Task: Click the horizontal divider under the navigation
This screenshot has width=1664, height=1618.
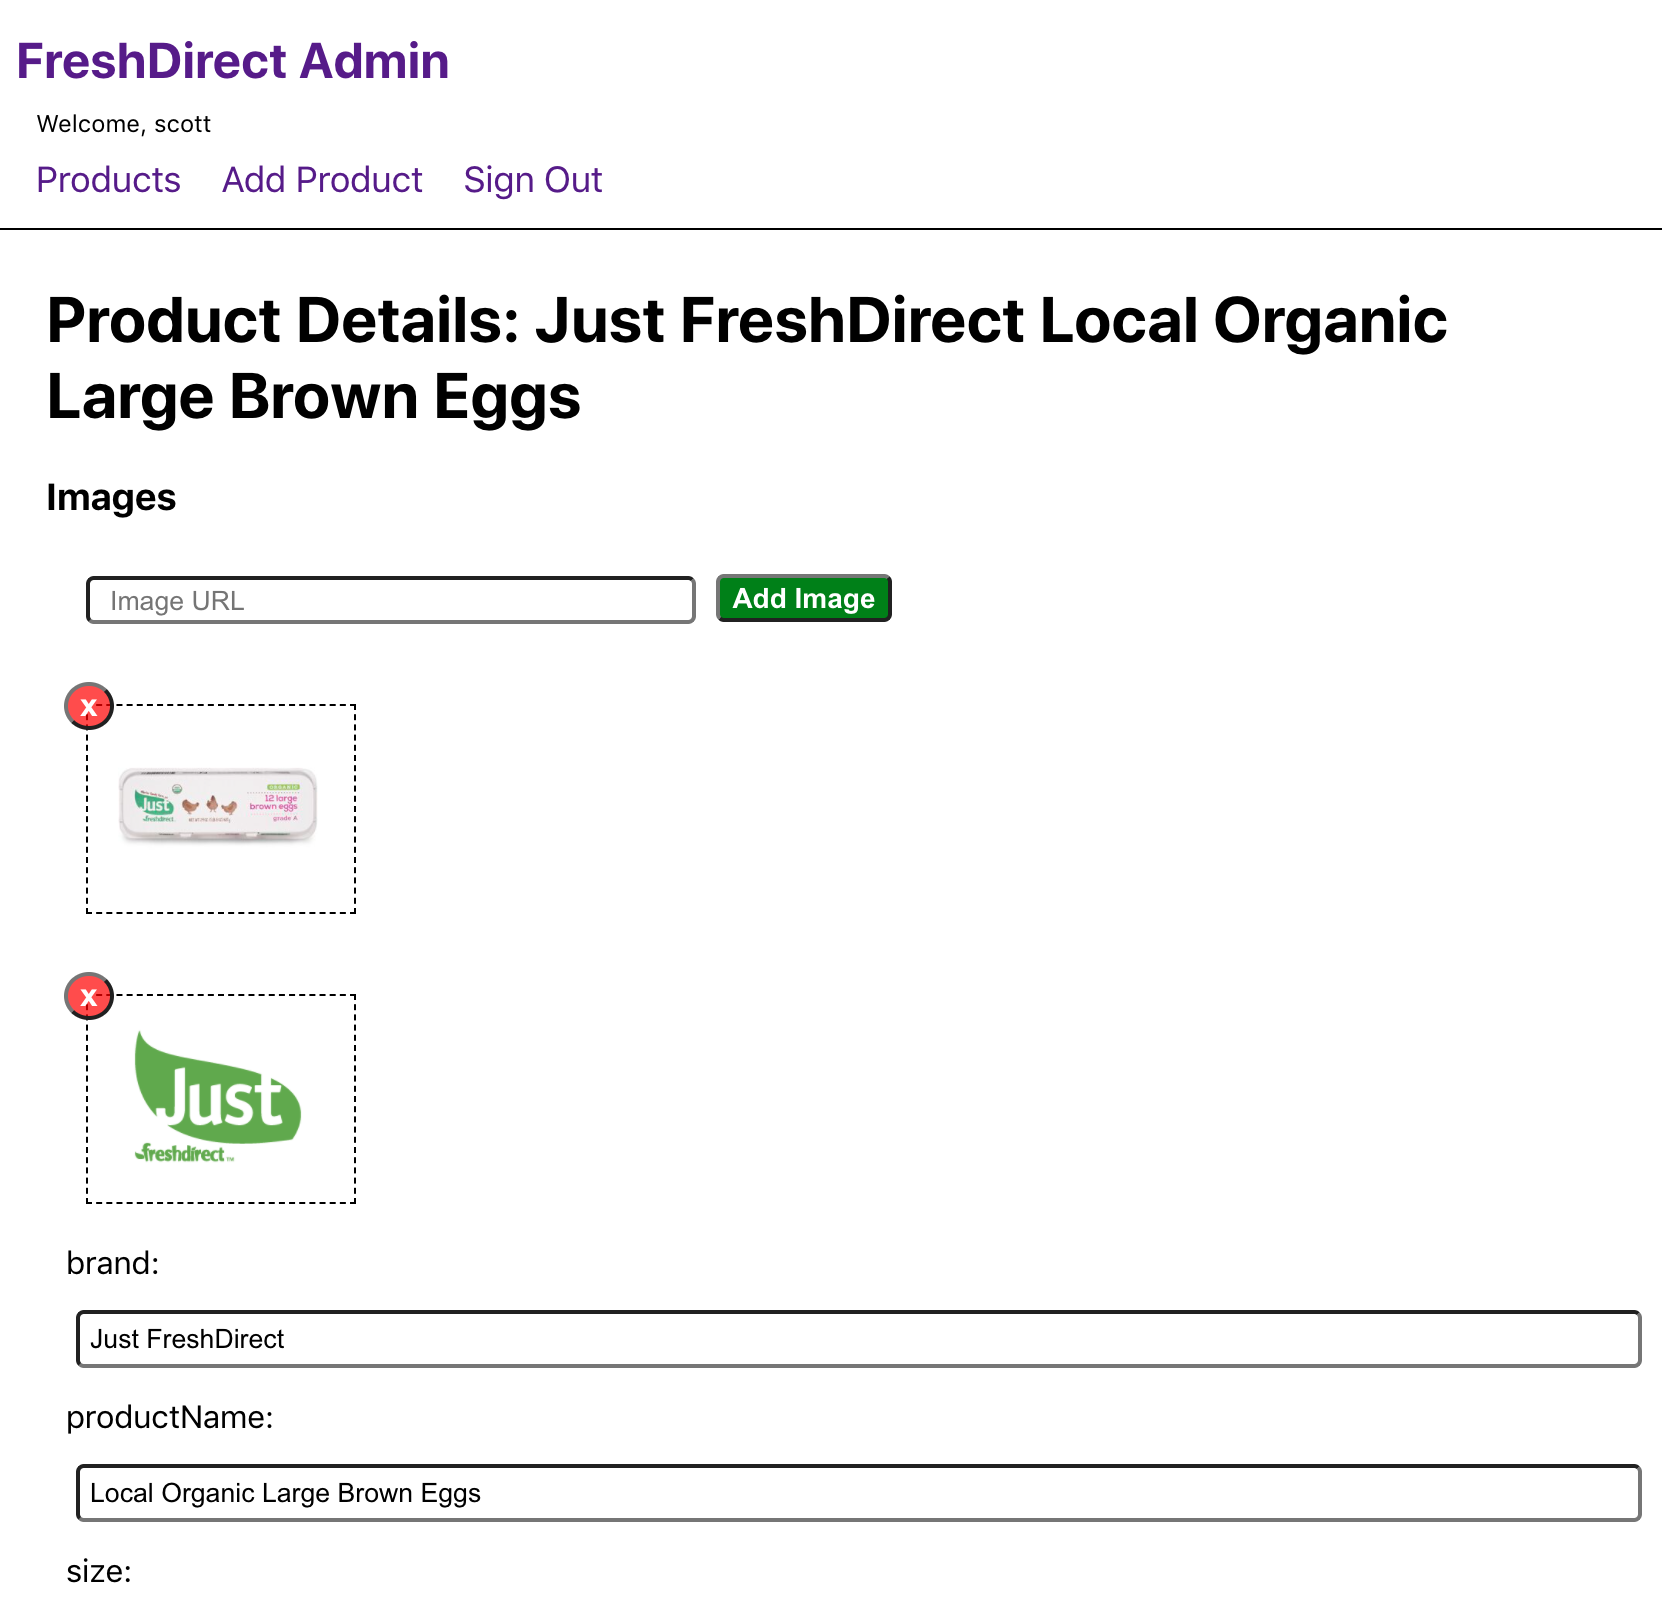Action: (x=831, y=229)
